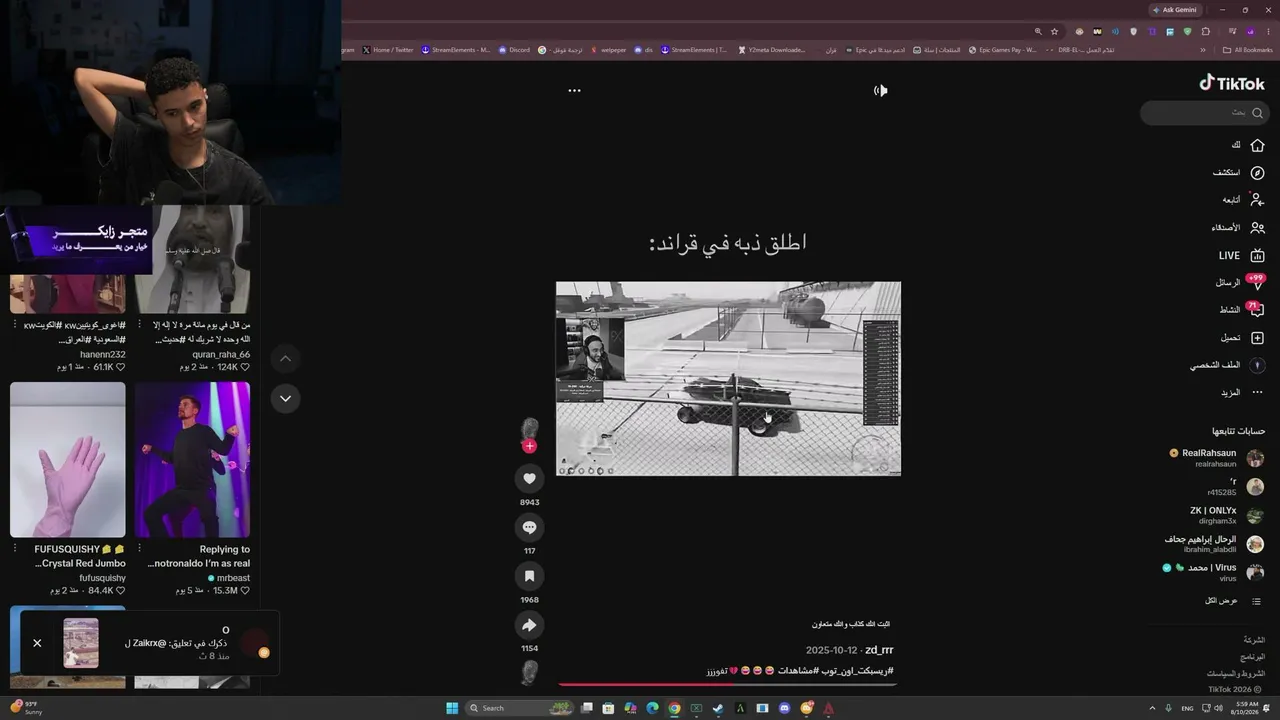Image resolution: width=1280 pixels, height=720 pixels.
Task: Open the Windows Start menu
Action: pyautogui.click(x=452, y=708)
